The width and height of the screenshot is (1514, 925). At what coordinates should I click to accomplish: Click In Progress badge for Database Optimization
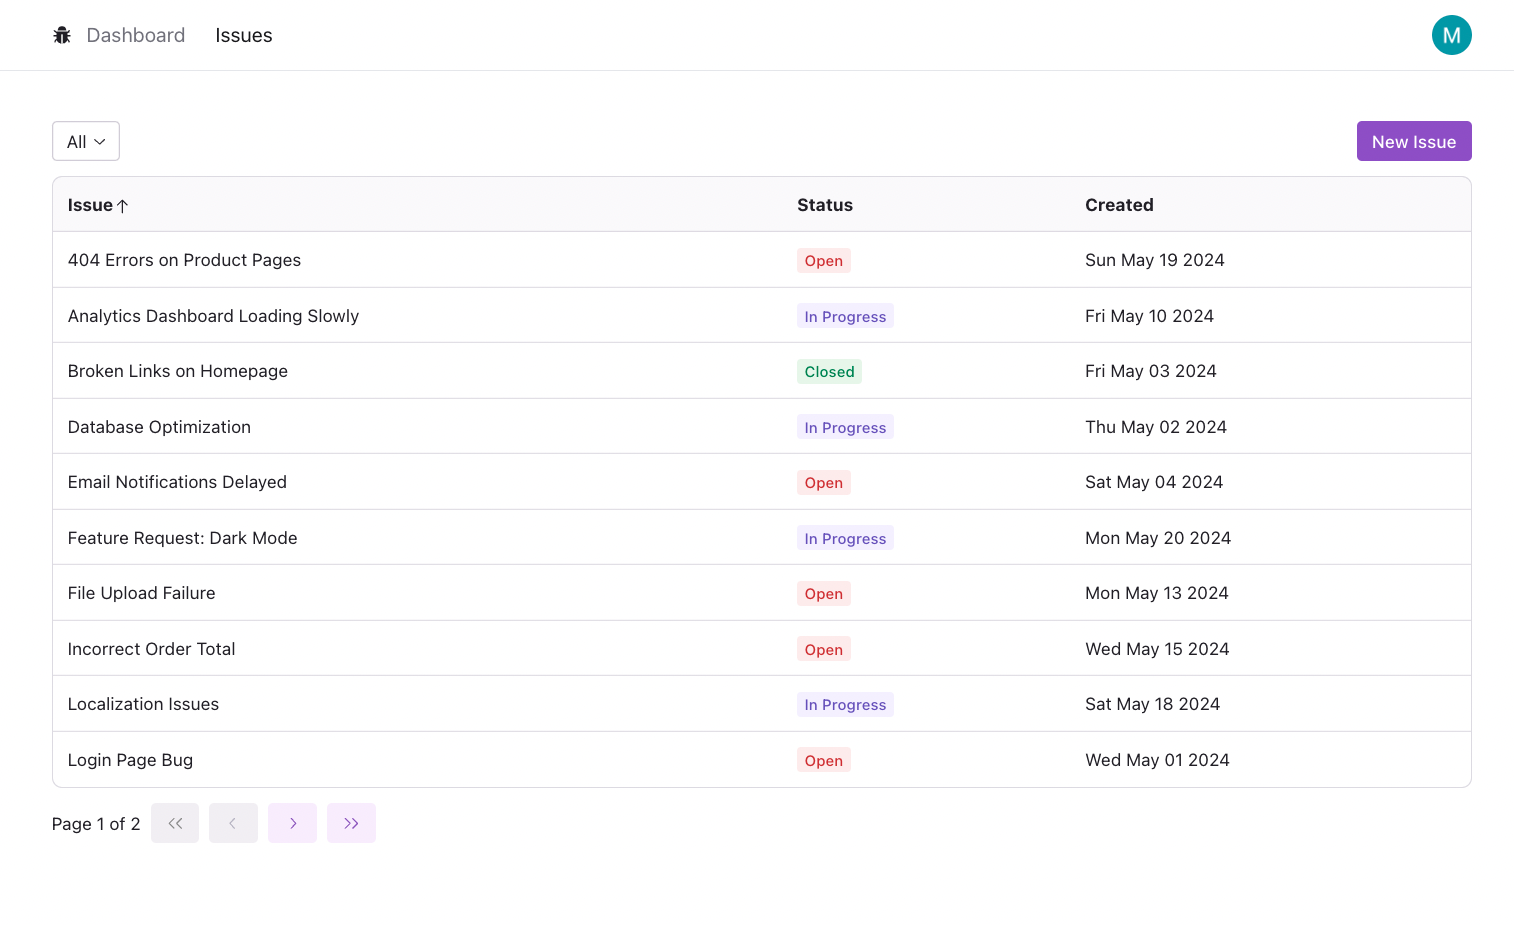845,428
